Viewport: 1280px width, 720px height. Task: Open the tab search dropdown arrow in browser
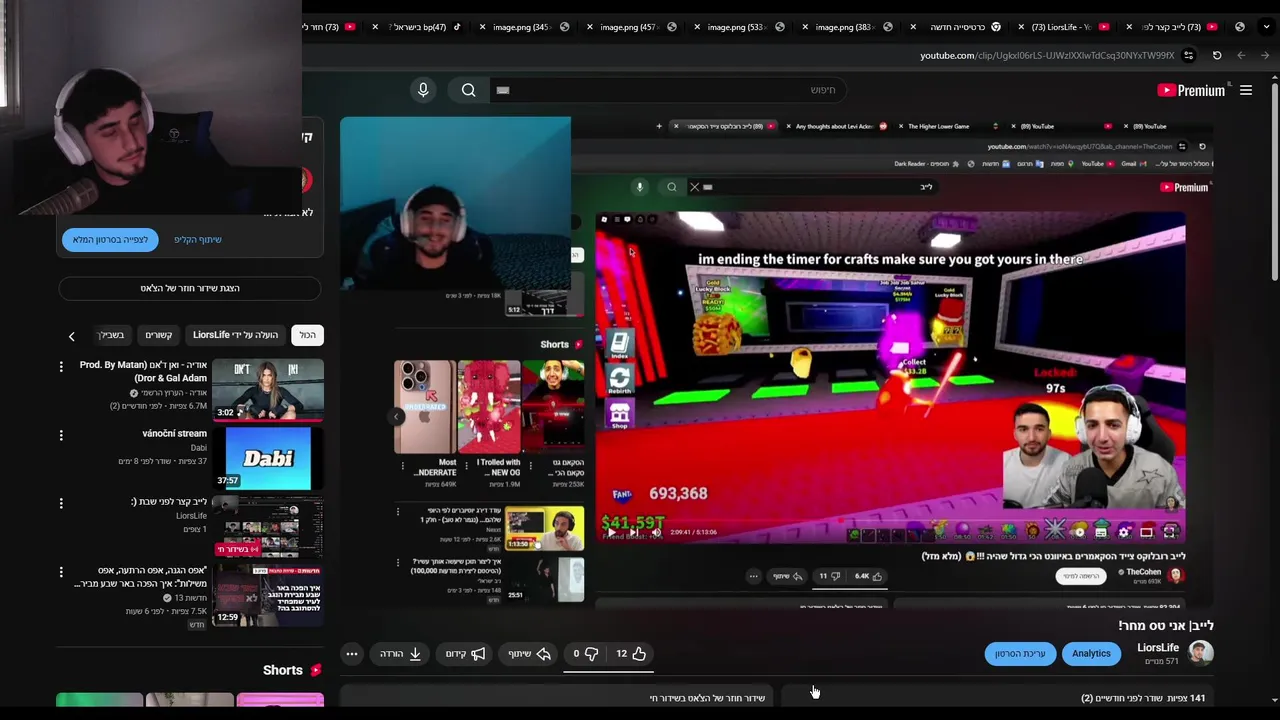click(1266, 27)
